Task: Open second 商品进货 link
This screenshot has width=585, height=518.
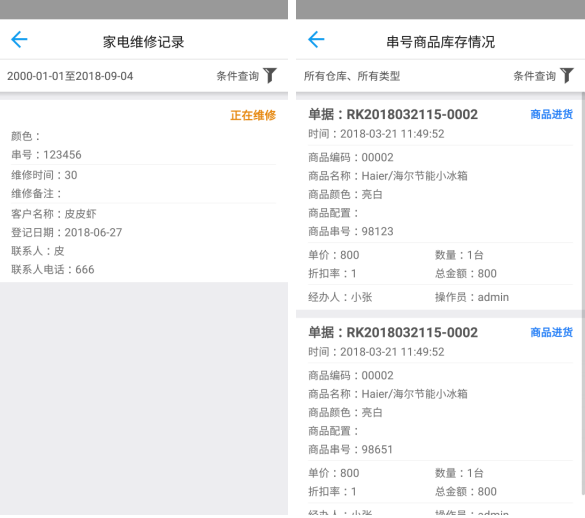Action: tap(551, 332)
